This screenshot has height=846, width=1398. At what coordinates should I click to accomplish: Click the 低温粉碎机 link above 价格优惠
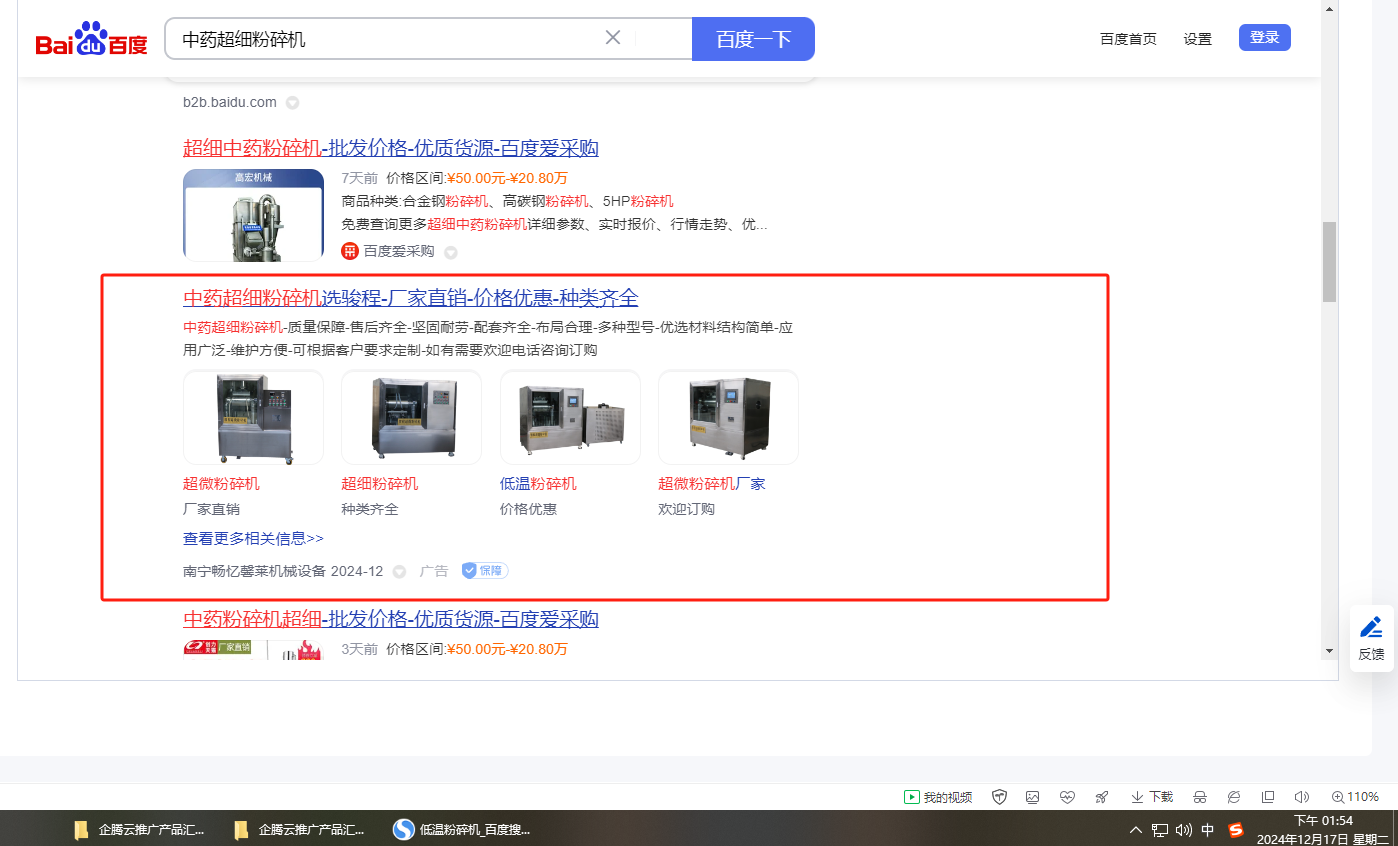[538, 484]
